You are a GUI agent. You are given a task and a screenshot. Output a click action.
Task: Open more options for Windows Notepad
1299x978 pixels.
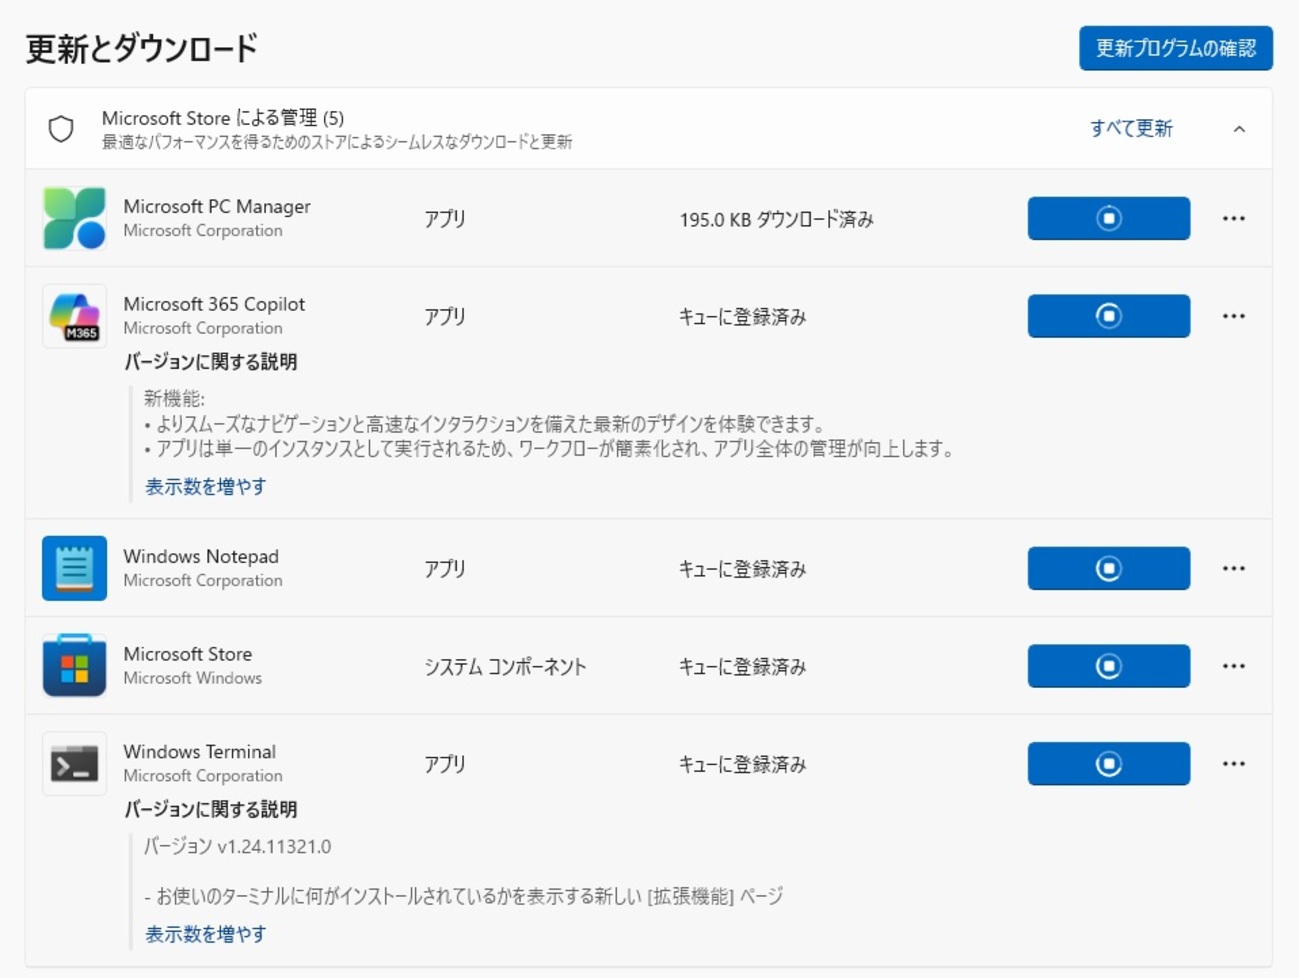click(x=1234, y=568)
